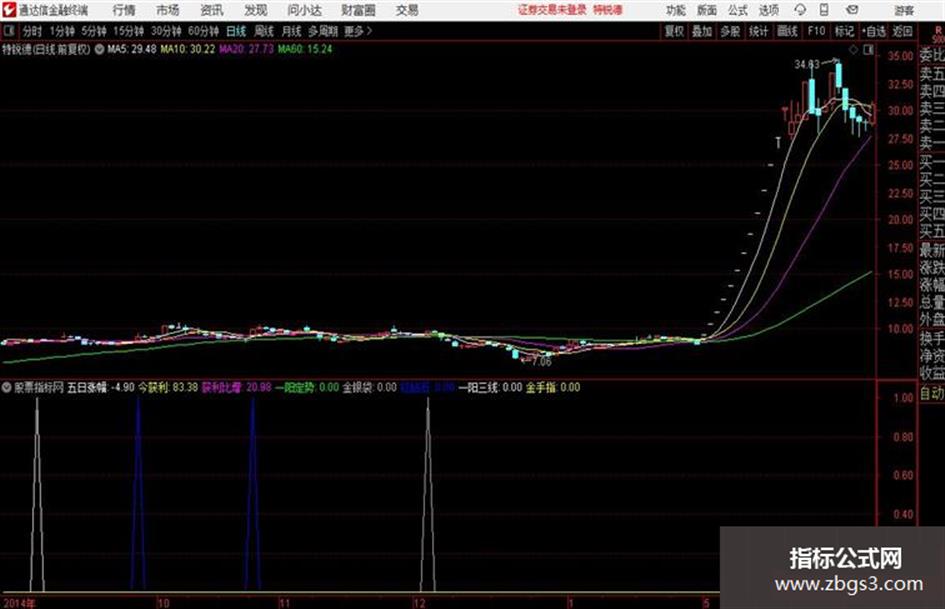
Task: Click the chart panel layout icon
Action: point(868,50)
